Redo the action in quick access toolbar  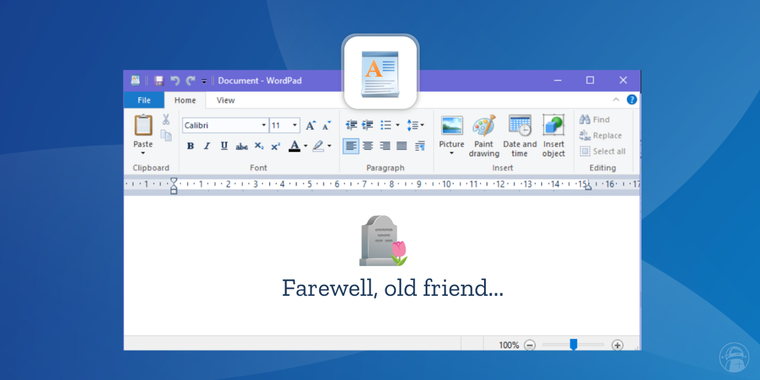point(190,81)
